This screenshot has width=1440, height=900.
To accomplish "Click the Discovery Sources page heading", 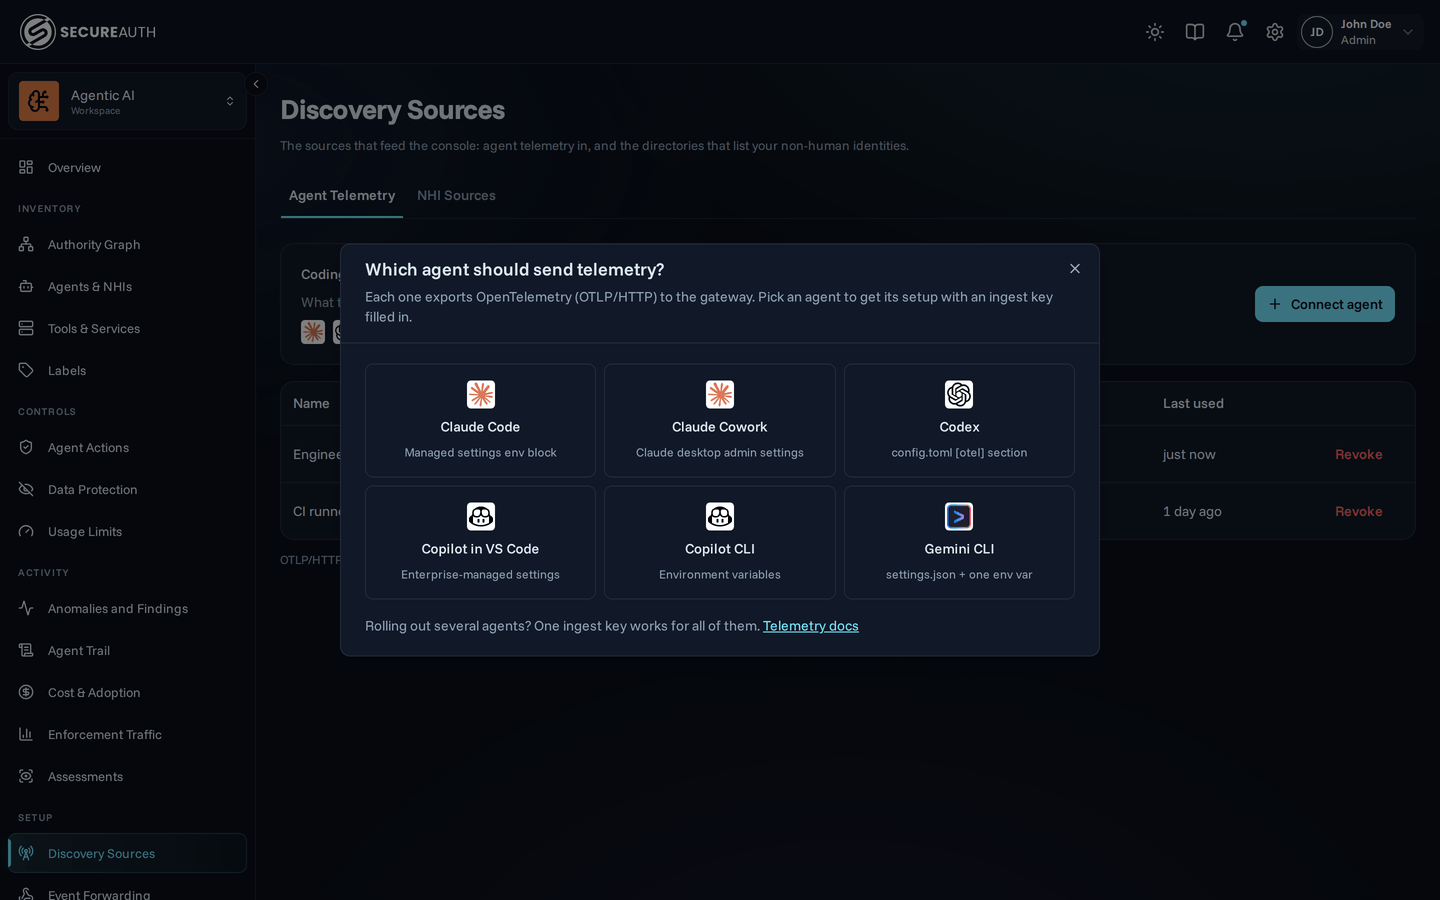I will pos(393,110).
